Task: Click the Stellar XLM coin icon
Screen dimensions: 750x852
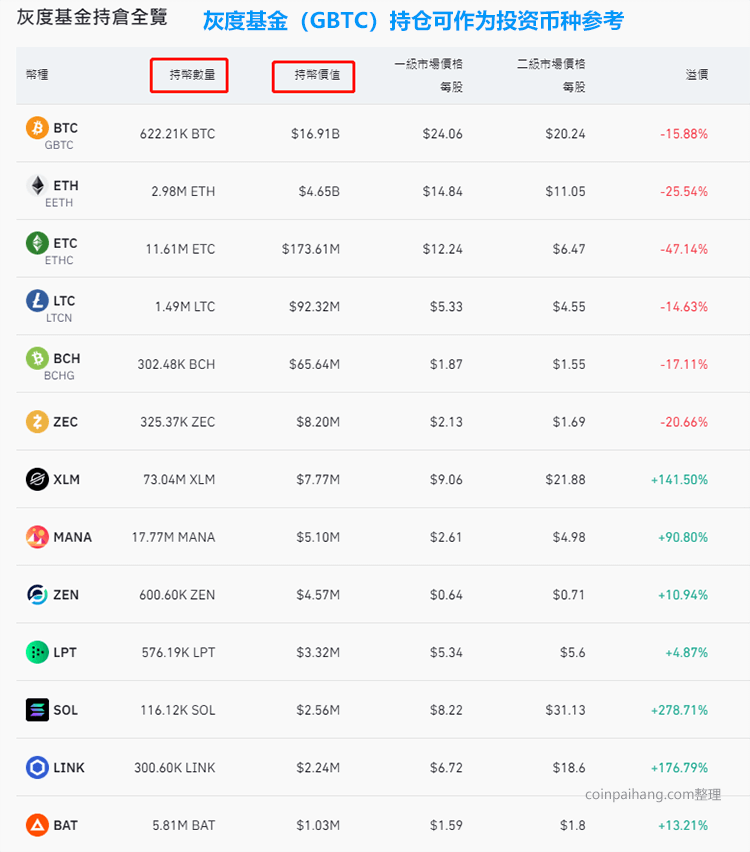Action: tap(37, 479)
